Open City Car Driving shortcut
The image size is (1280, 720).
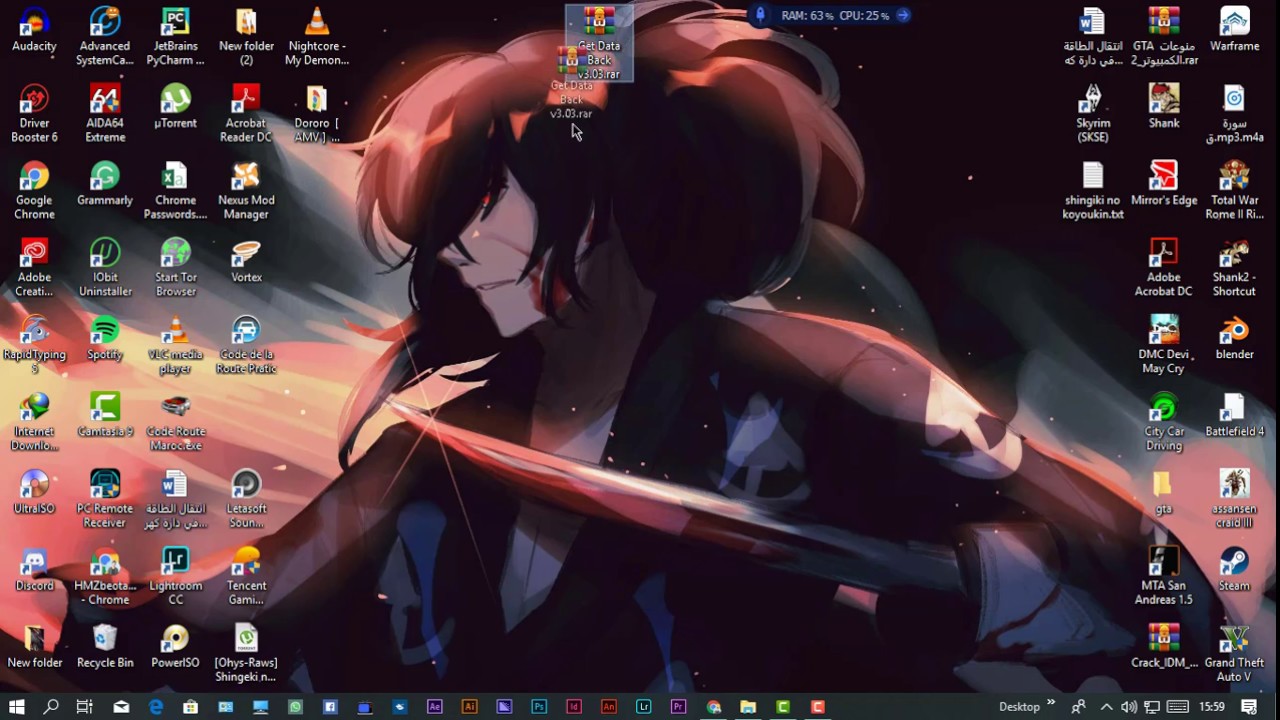click(x=1164, y=422)
